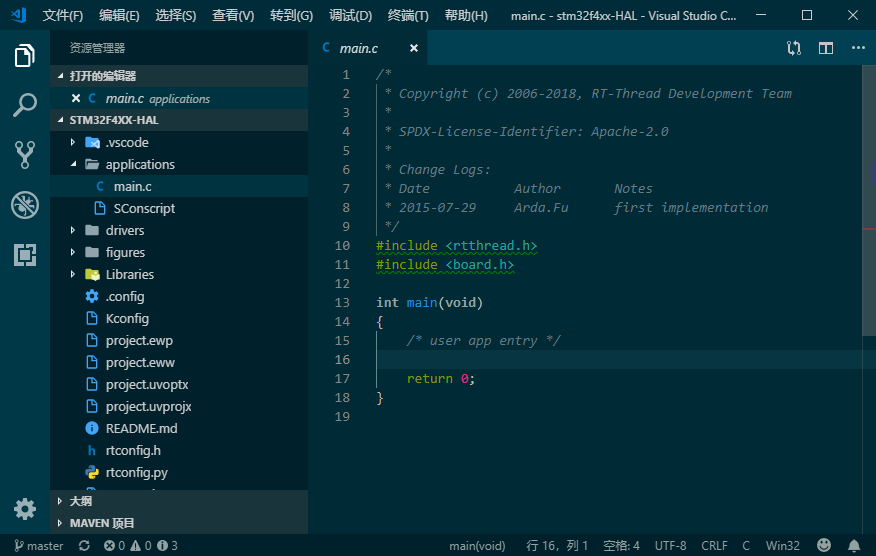
Task: Open the Kconfig file
Action: pyautogui.click(x=179, y=318)
